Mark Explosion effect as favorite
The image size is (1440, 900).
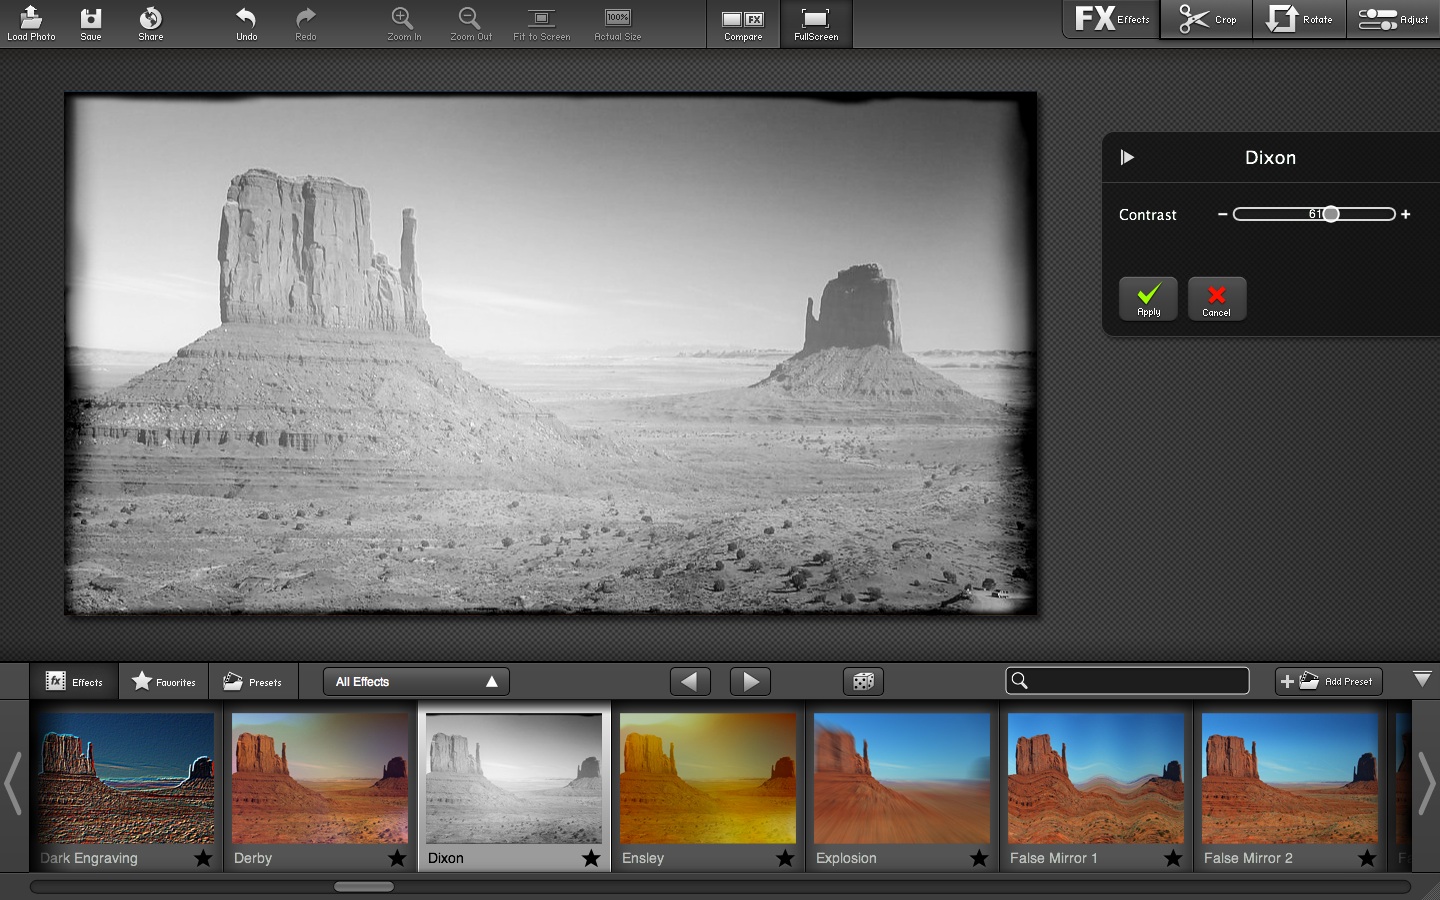(979, 858)
